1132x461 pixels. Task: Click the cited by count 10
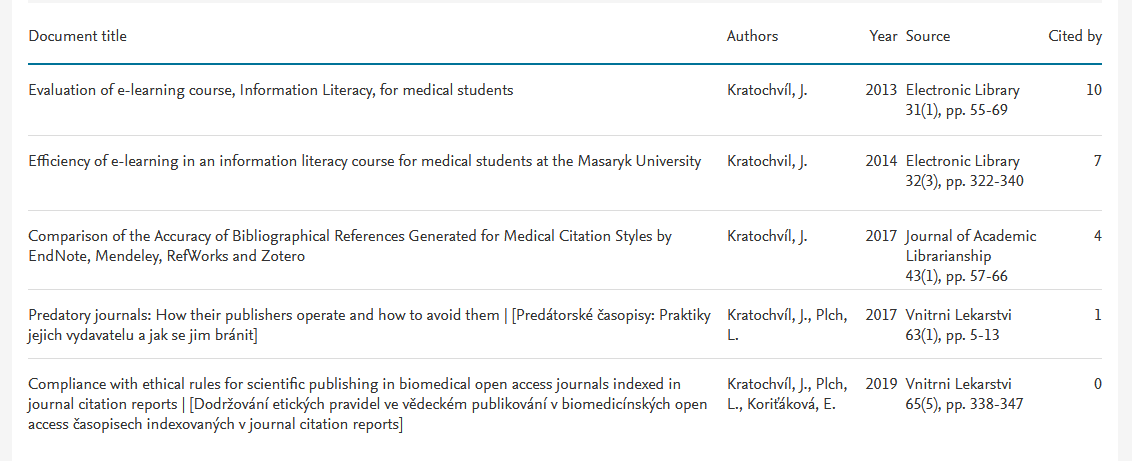pos(1094,90)
